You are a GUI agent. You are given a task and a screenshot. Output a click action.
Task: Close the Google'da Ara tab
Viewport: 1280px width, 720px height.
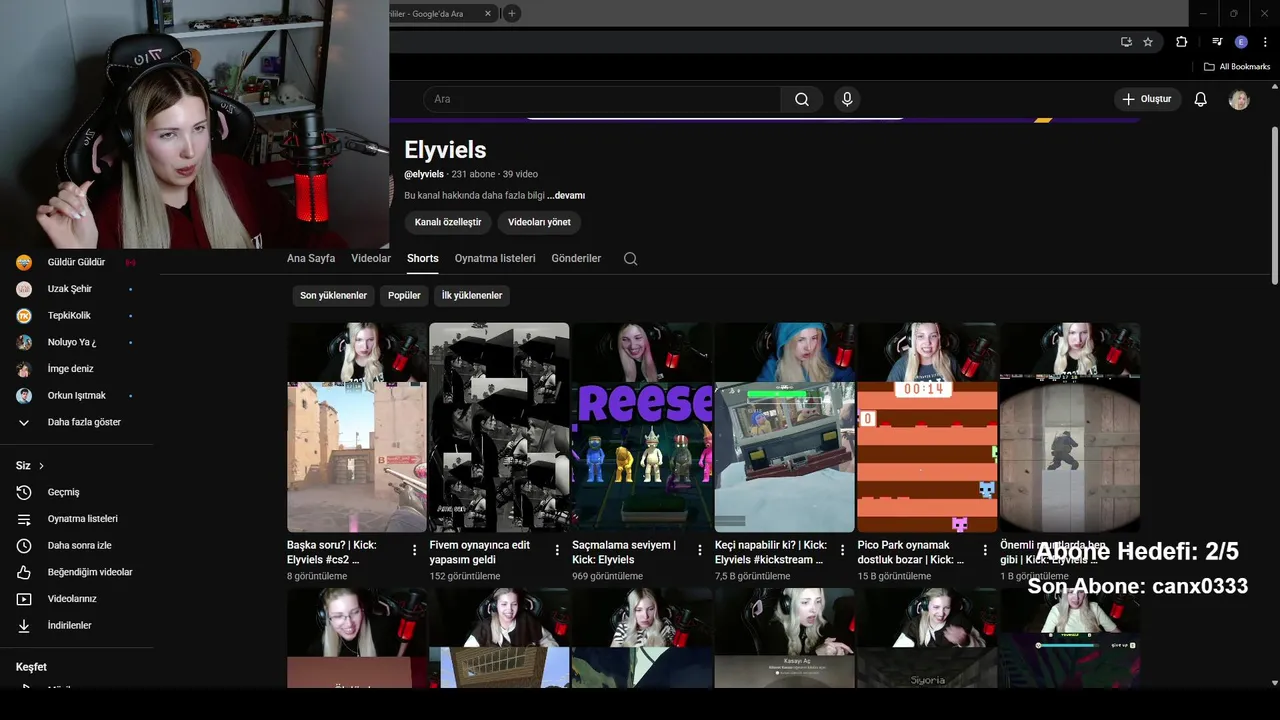488,13
